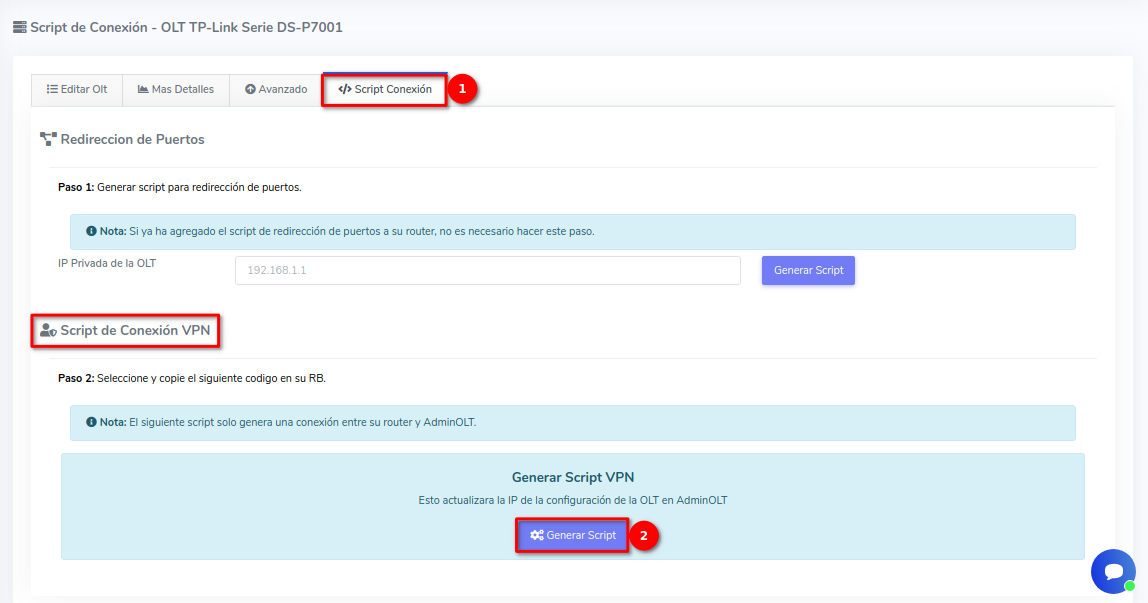Click the network icon beside Redireccion de Puertos

(48, 139)
